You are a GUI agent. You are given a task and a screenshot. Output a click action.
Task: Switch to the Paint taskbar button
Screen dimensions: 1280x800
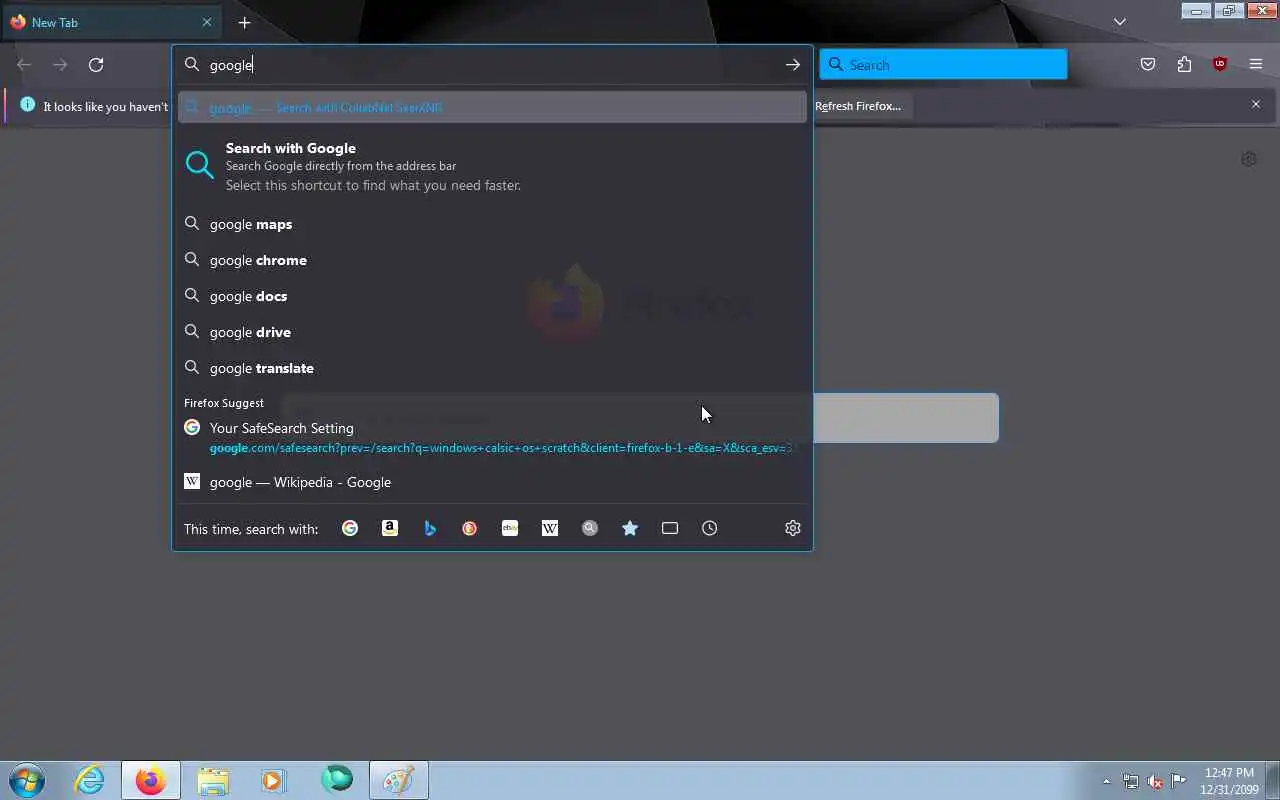coord(399,780)
